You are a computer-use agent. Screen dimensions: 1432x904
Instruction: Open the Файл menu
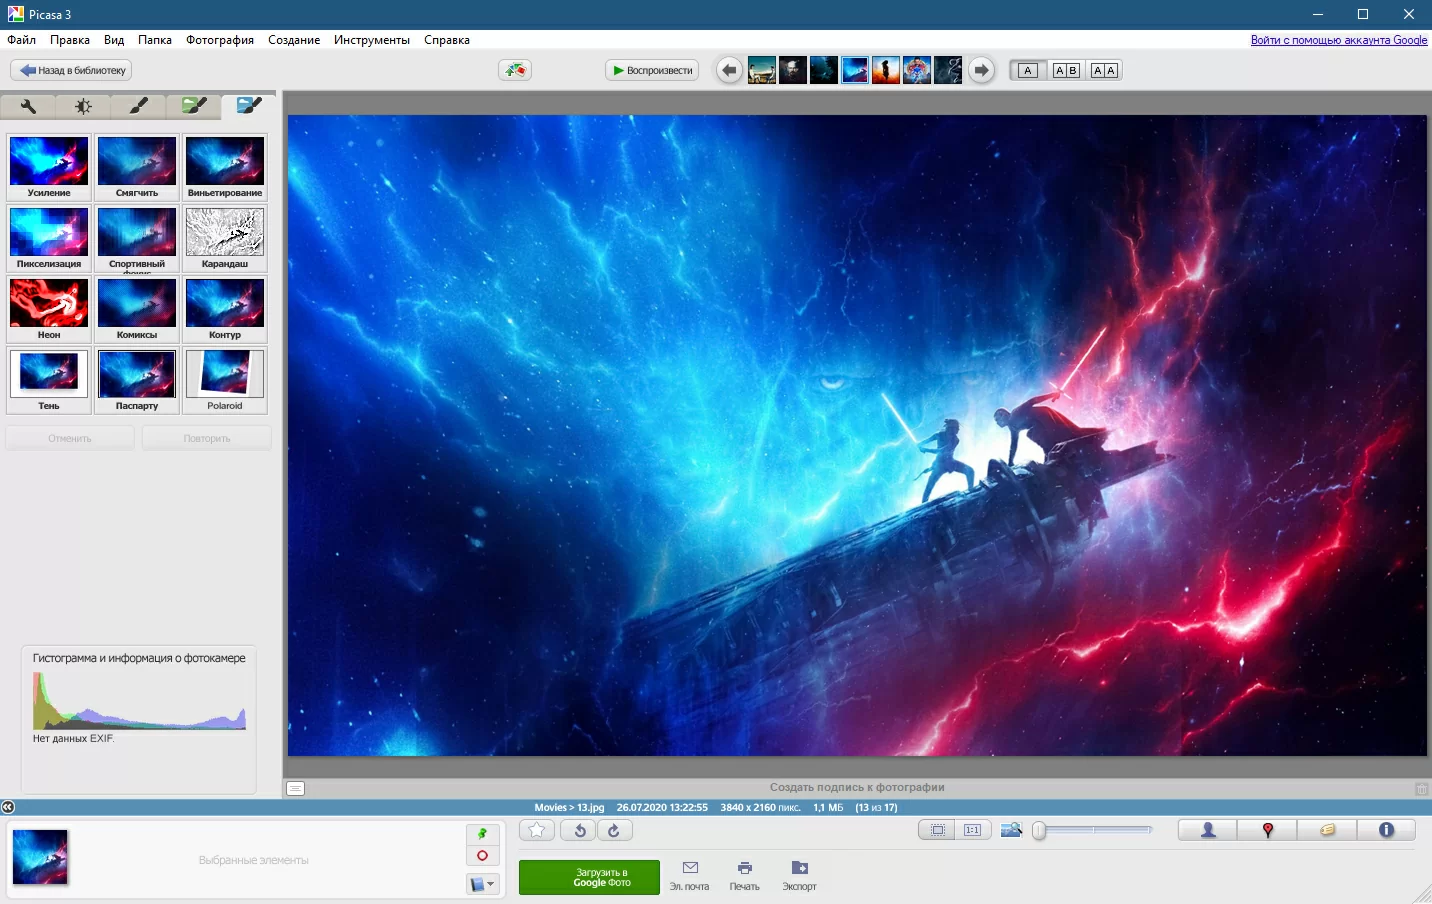(x=21, y=40)
